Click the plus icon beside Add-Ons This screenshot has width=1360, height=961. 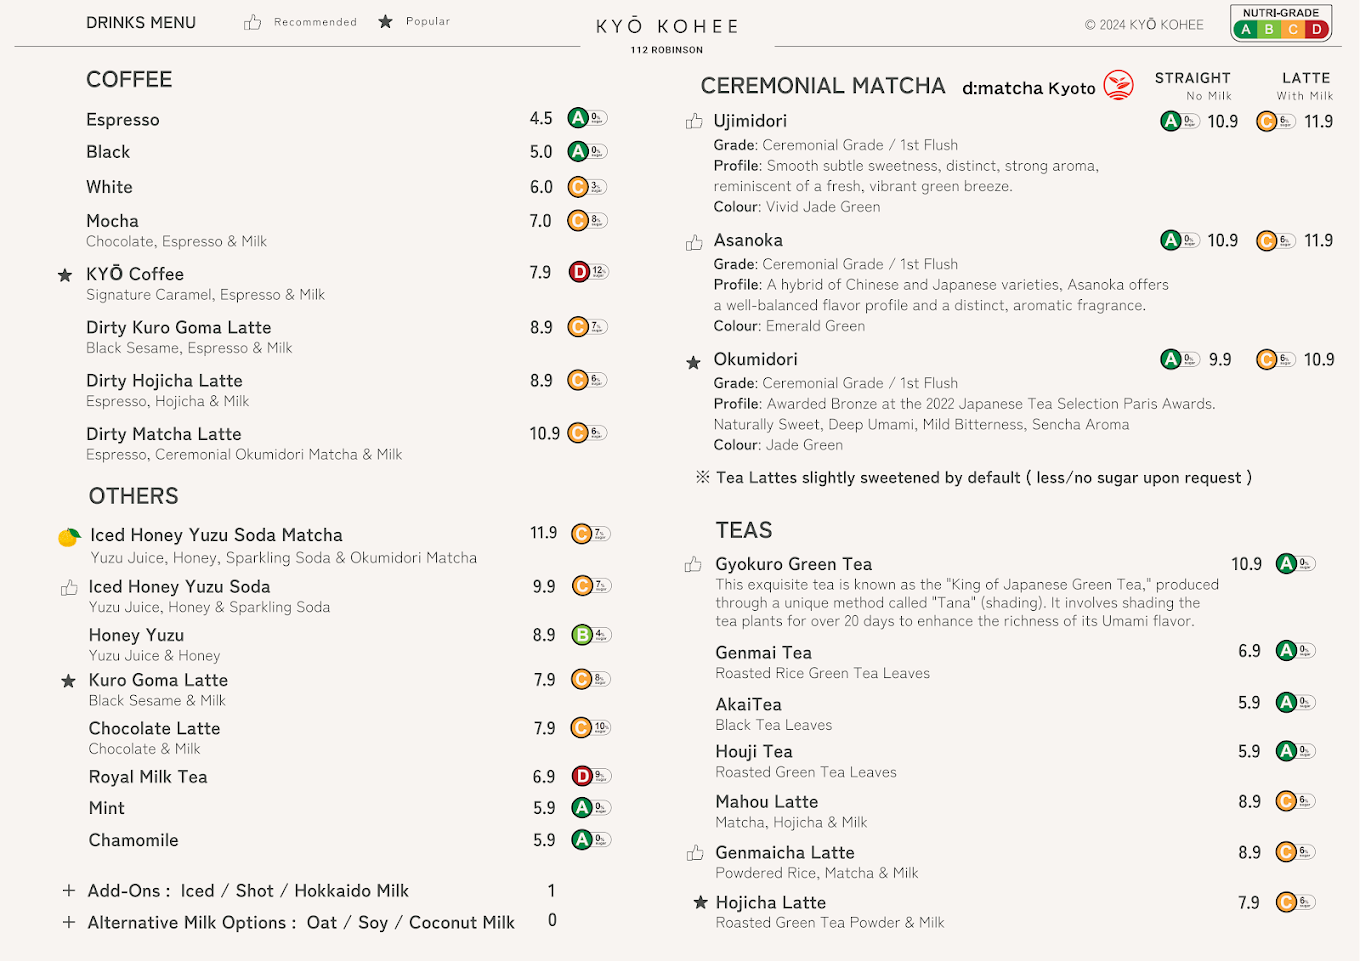pyautogui.click(x=68, y=890)
